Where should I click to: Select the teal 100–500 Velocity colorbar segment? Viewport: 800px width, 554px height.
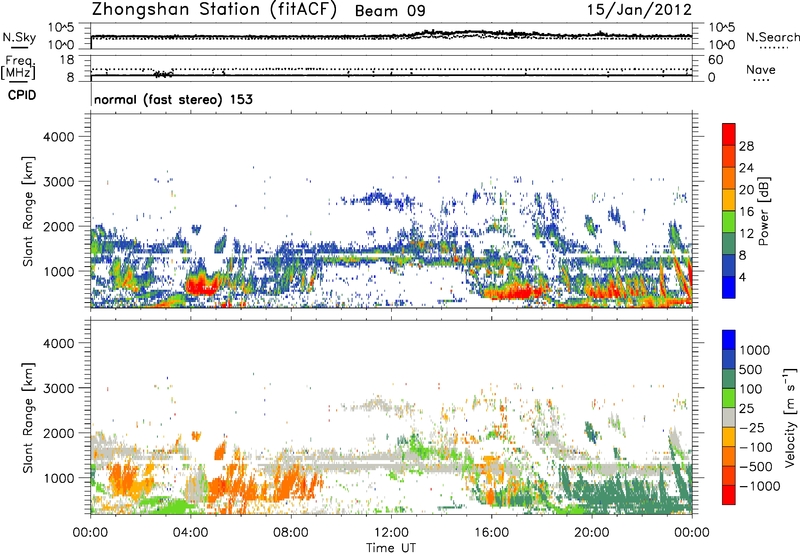729,379
